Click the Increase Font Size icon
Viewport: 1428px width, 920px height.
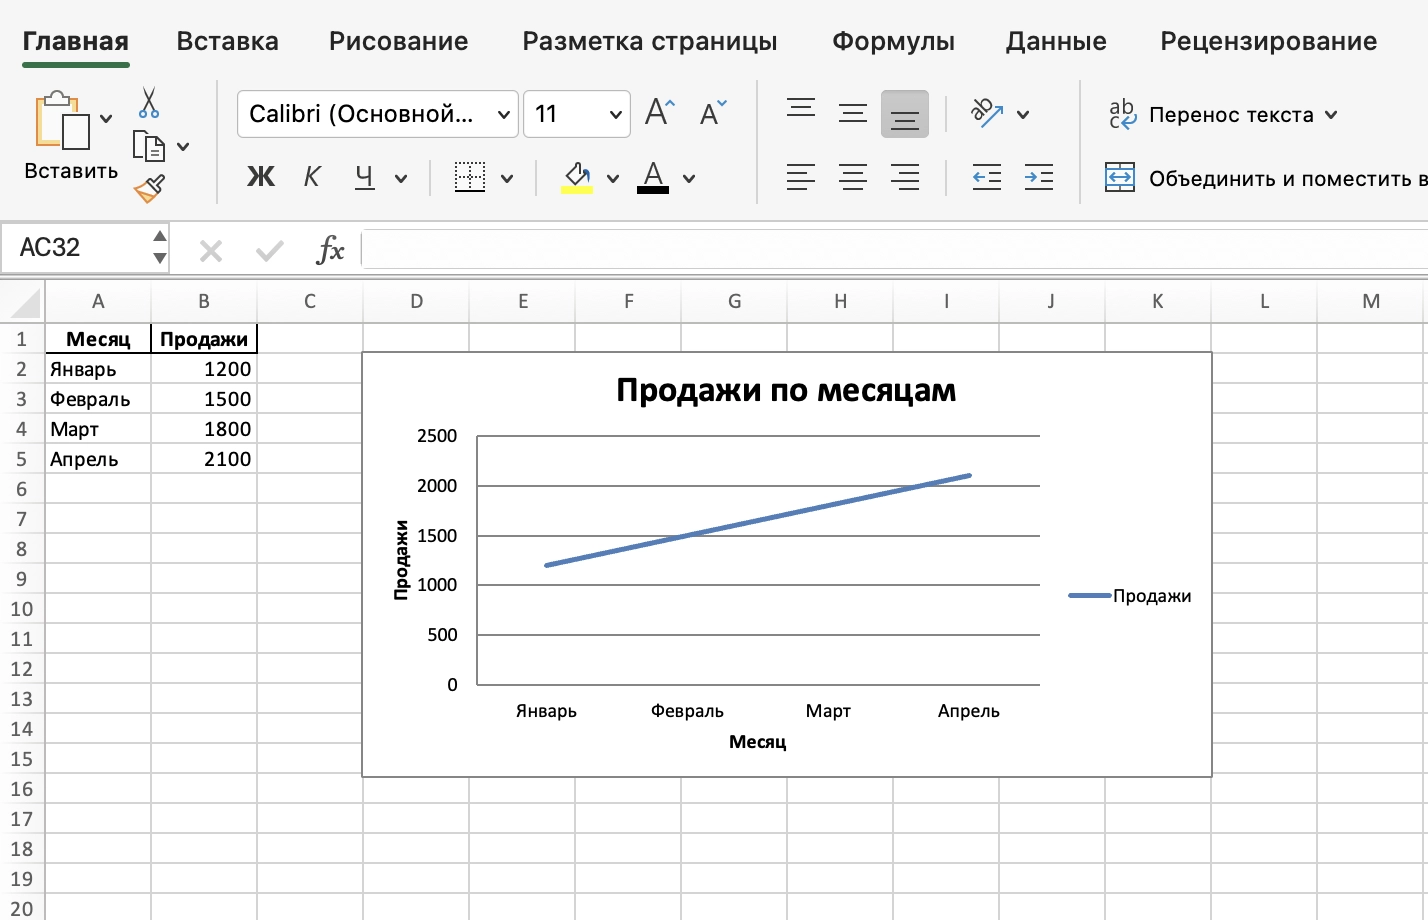pyautogui.click(x=659, y=113)
